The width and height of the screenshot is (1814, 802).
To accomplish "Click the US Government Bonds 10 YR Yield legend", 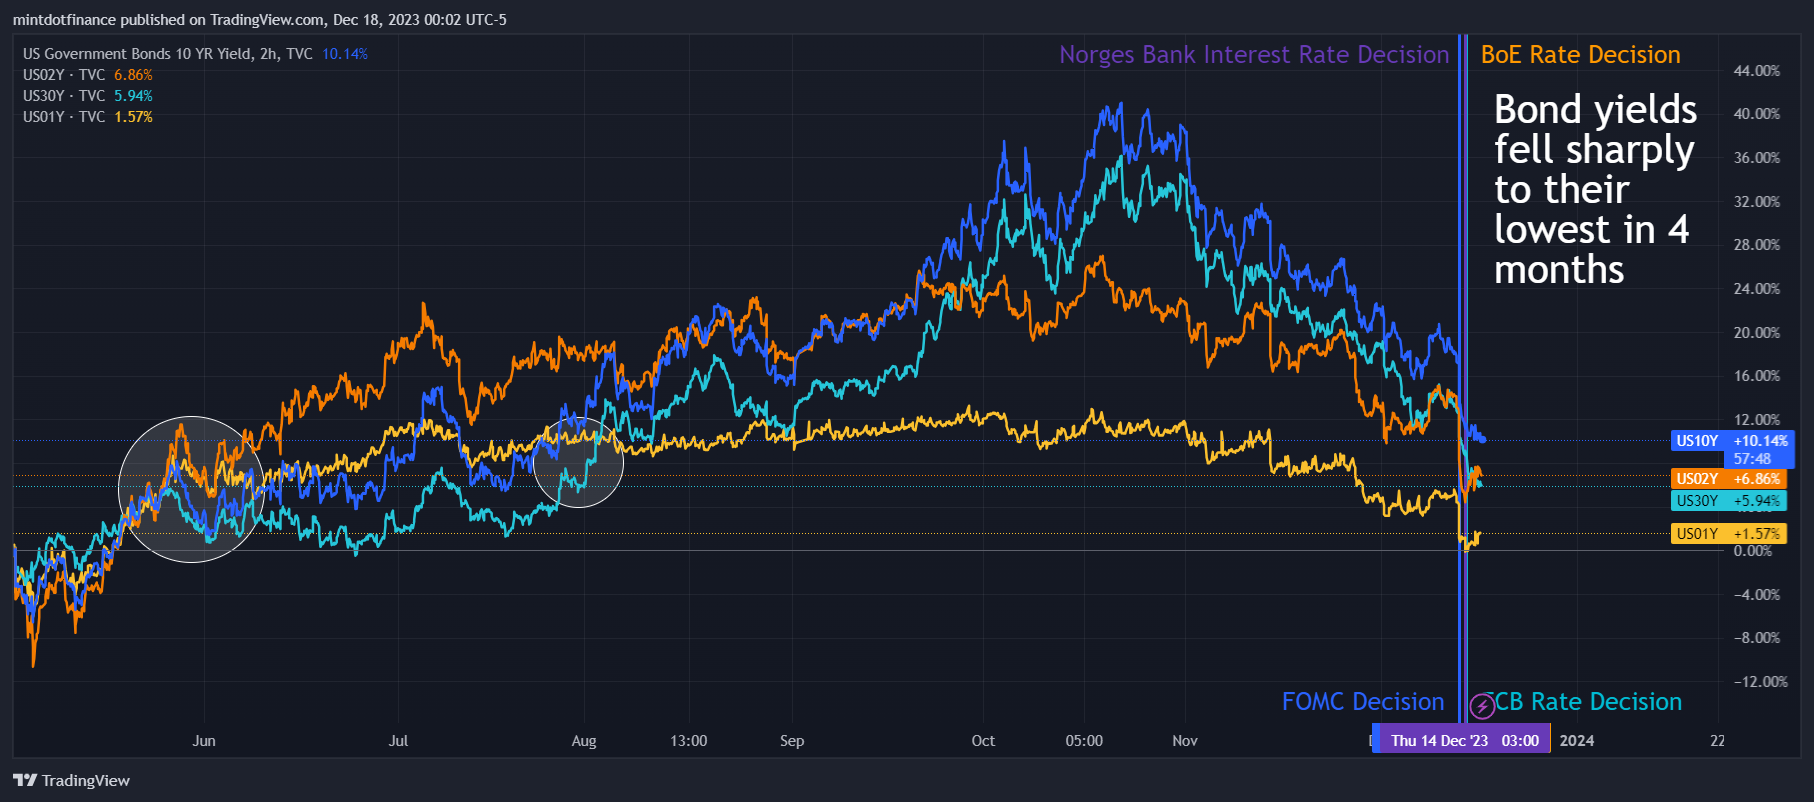I will click(x=167, y=54).
